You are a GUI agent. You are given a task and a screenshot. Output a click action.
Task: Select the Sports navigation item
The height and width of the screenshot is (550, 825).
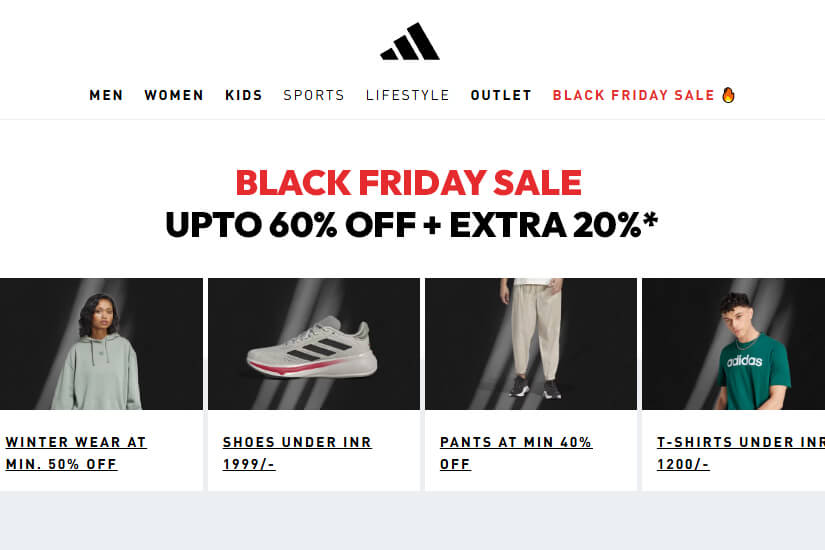pyautogui.click(x=314, y=96)
